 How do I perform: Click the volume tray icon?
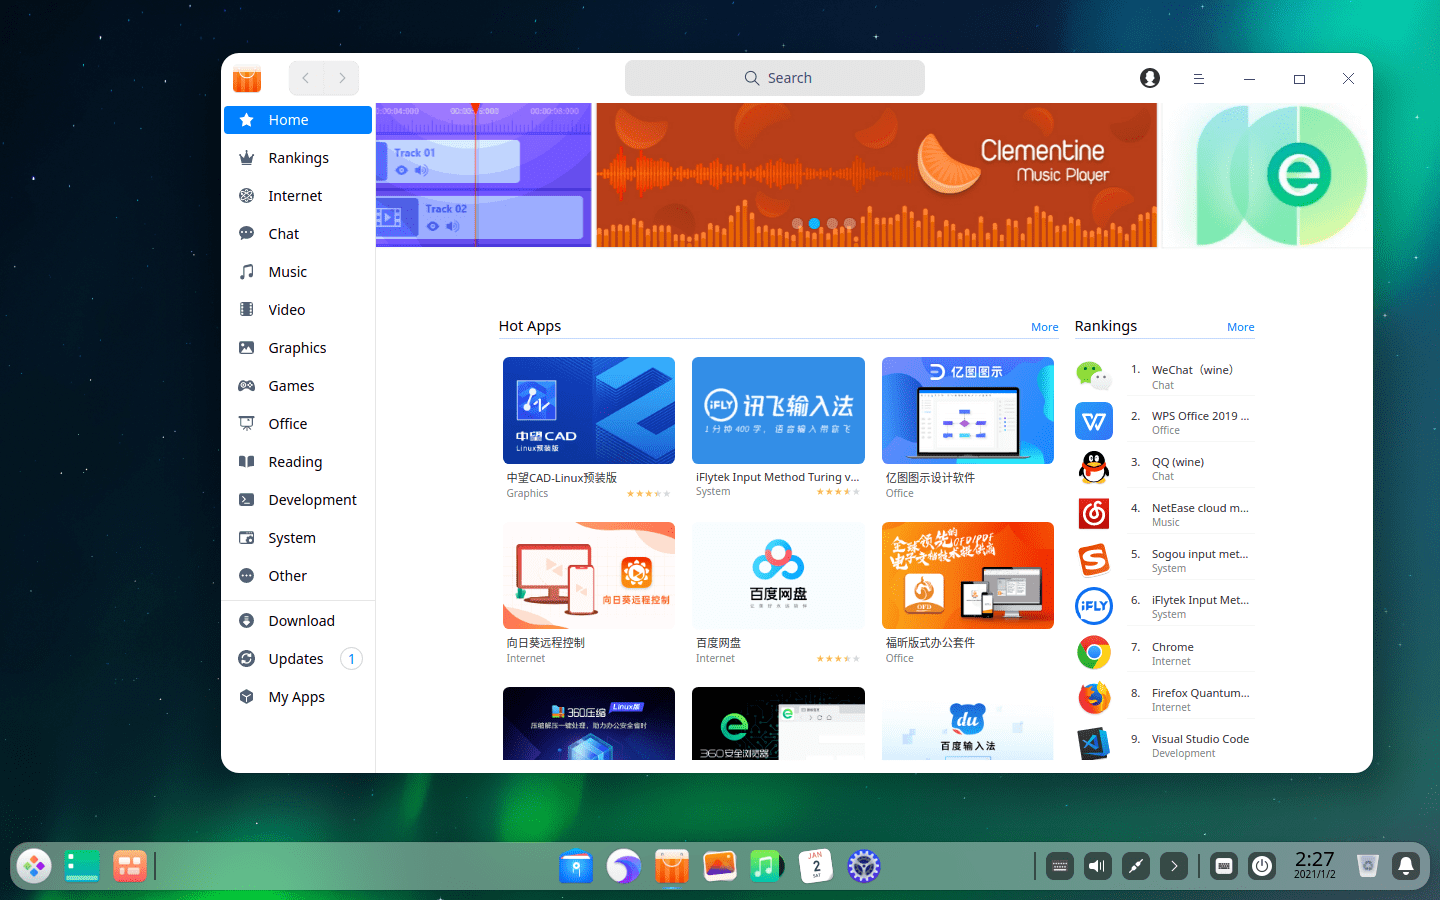click(1097, 866)
